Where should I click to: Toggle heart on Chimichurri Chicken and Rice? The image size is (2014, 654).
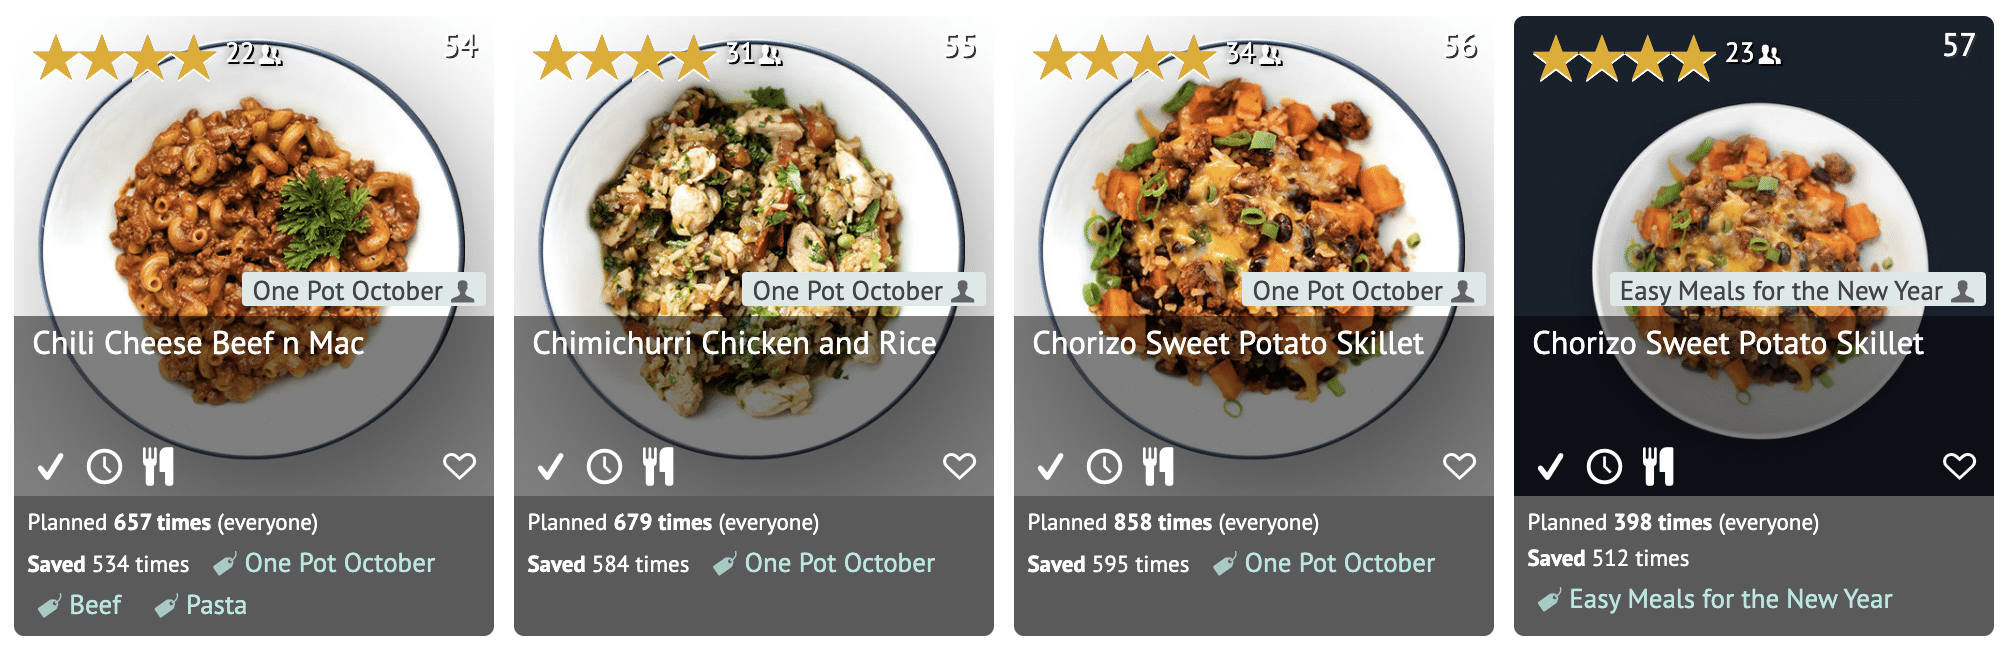pos(959,466)
